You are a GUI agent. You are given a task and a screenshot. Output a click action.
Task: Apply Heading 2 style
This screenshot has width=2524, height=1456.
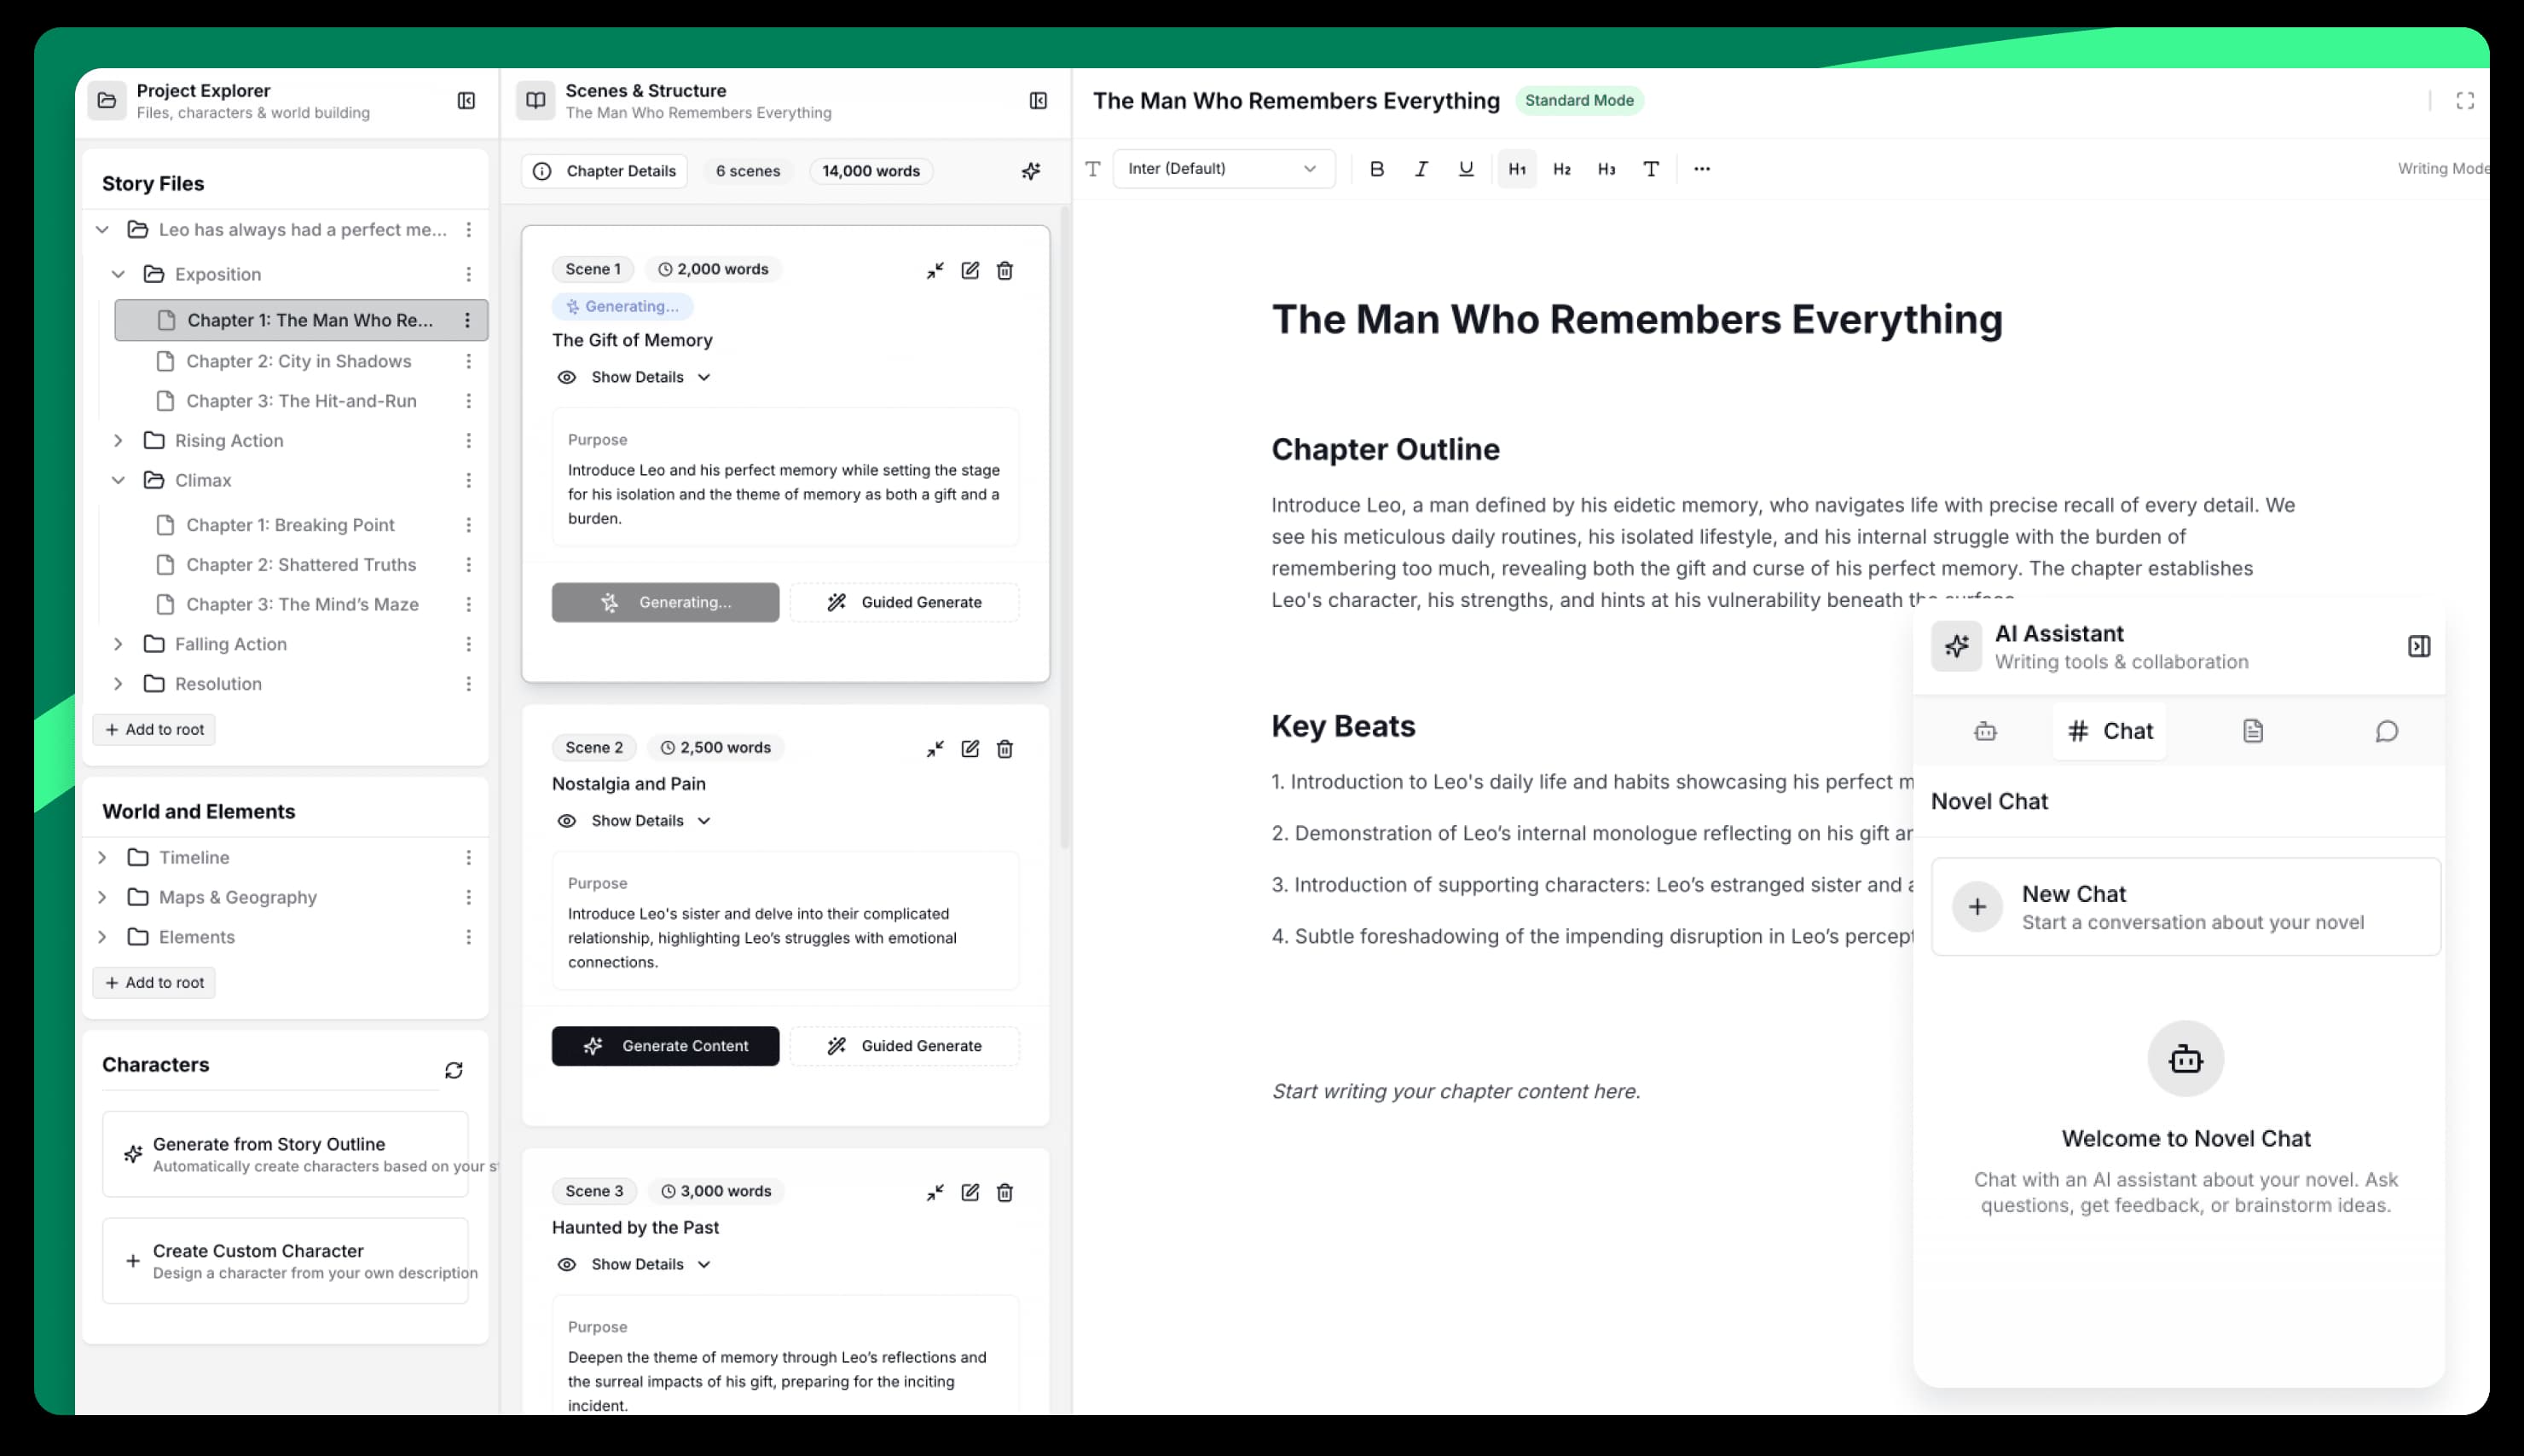[1561, 169]
